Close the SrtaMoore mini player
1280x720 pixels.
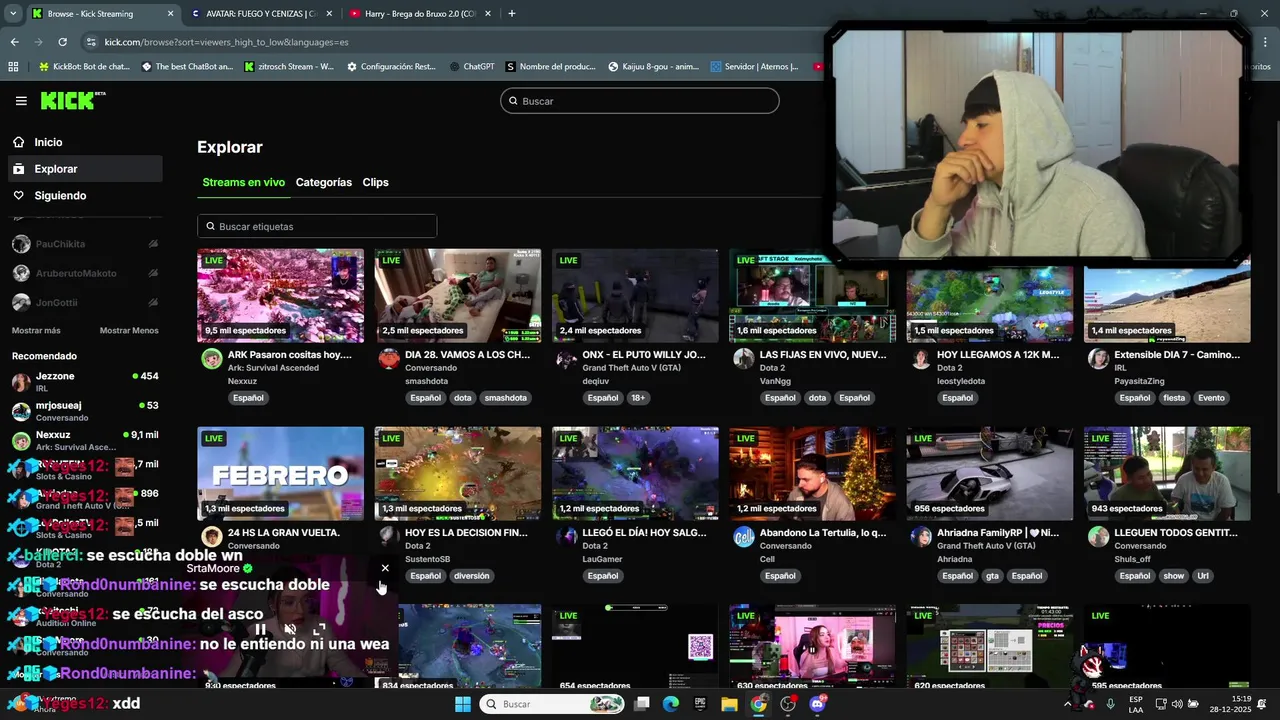click(385, 568)
